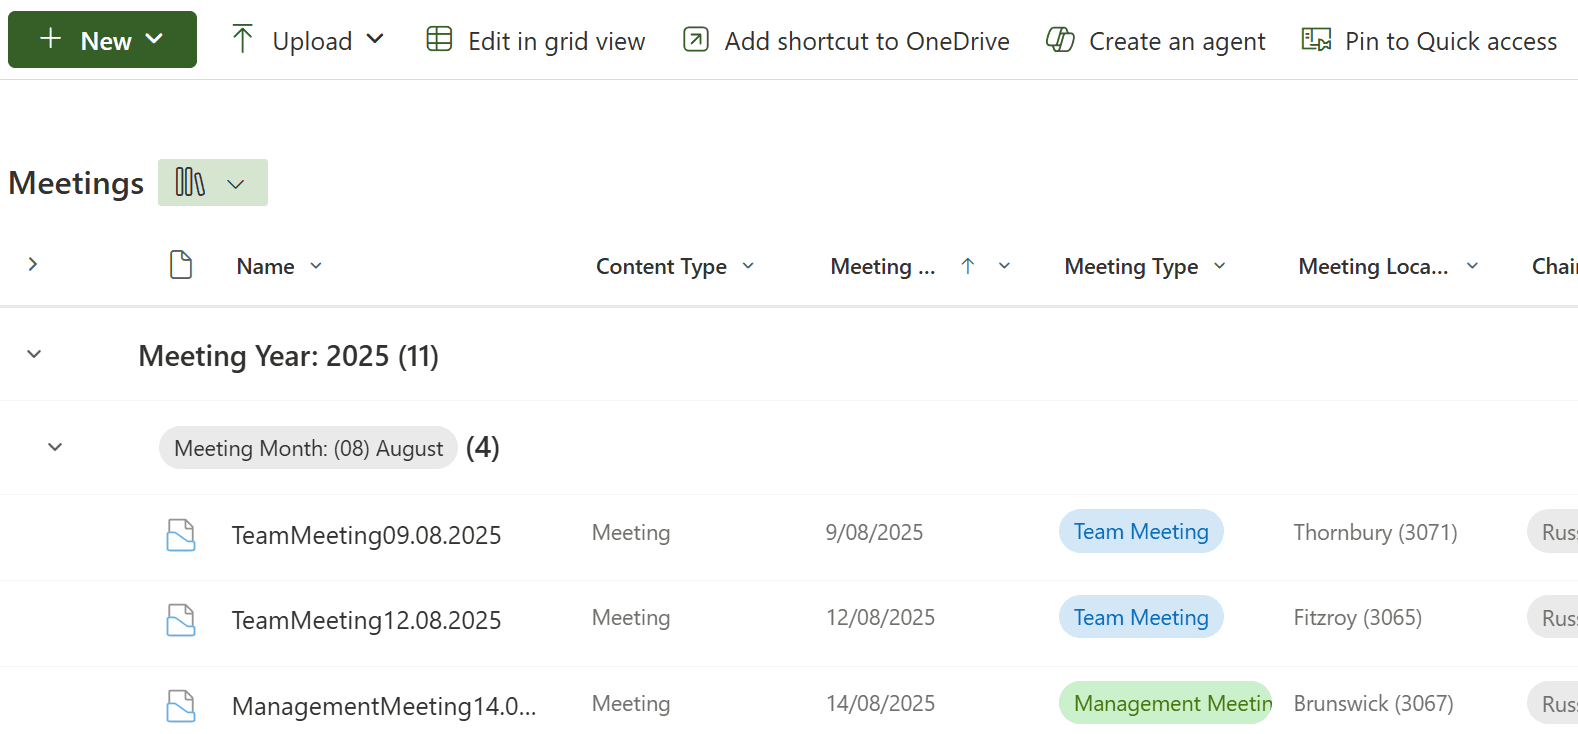Expand the header row chevron
This screenshot has width=1578, height=734.
click(x=33, y=264)
